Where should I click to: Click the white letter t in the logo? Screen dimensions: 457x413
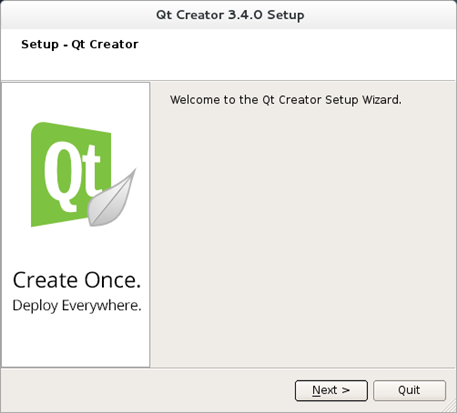(91, 173)
